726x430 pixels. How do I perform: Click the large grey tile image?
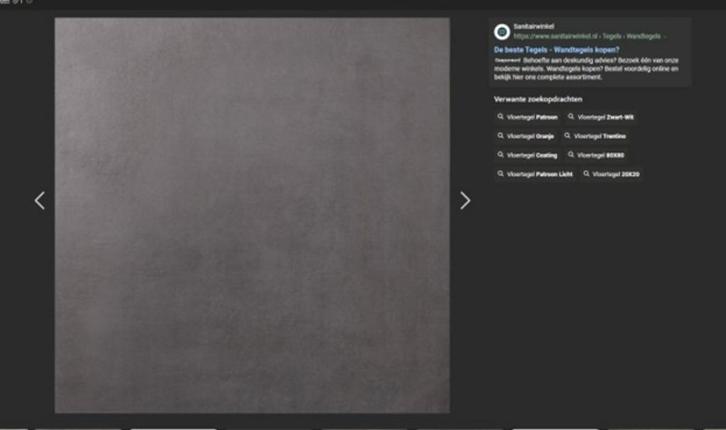tap(251, 215)
